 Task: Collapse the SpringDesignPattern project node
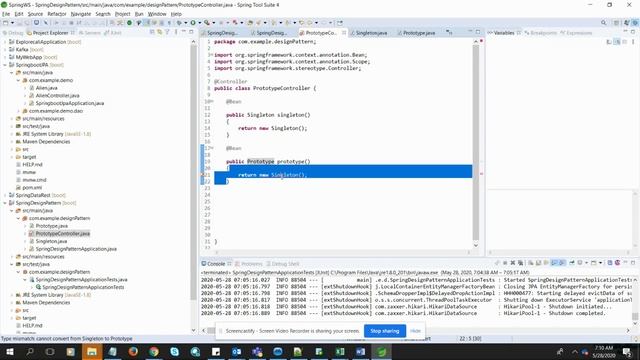[x=5, y=203]
